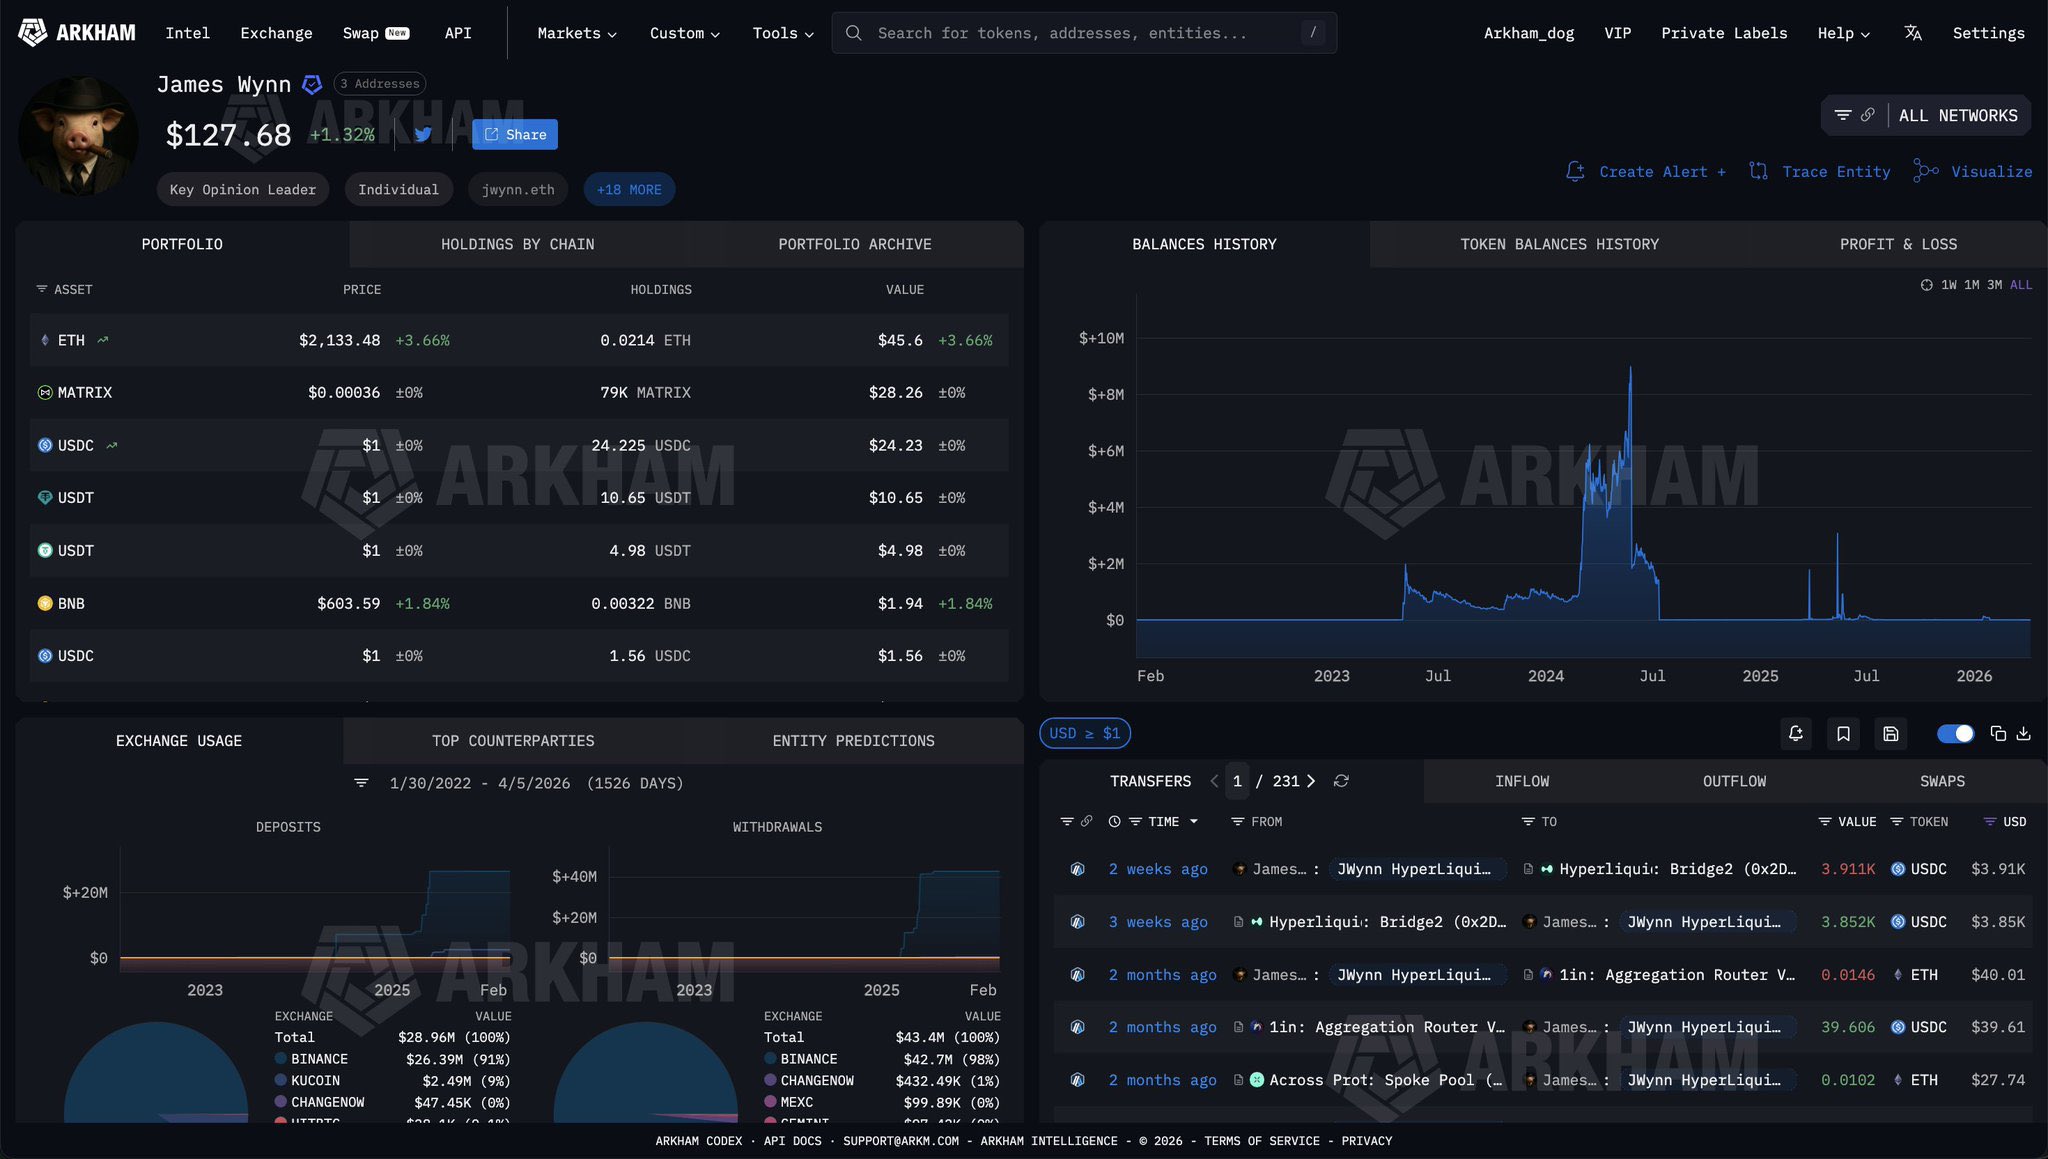
Task: Click the language translate icon
Action: [1913, 33]
